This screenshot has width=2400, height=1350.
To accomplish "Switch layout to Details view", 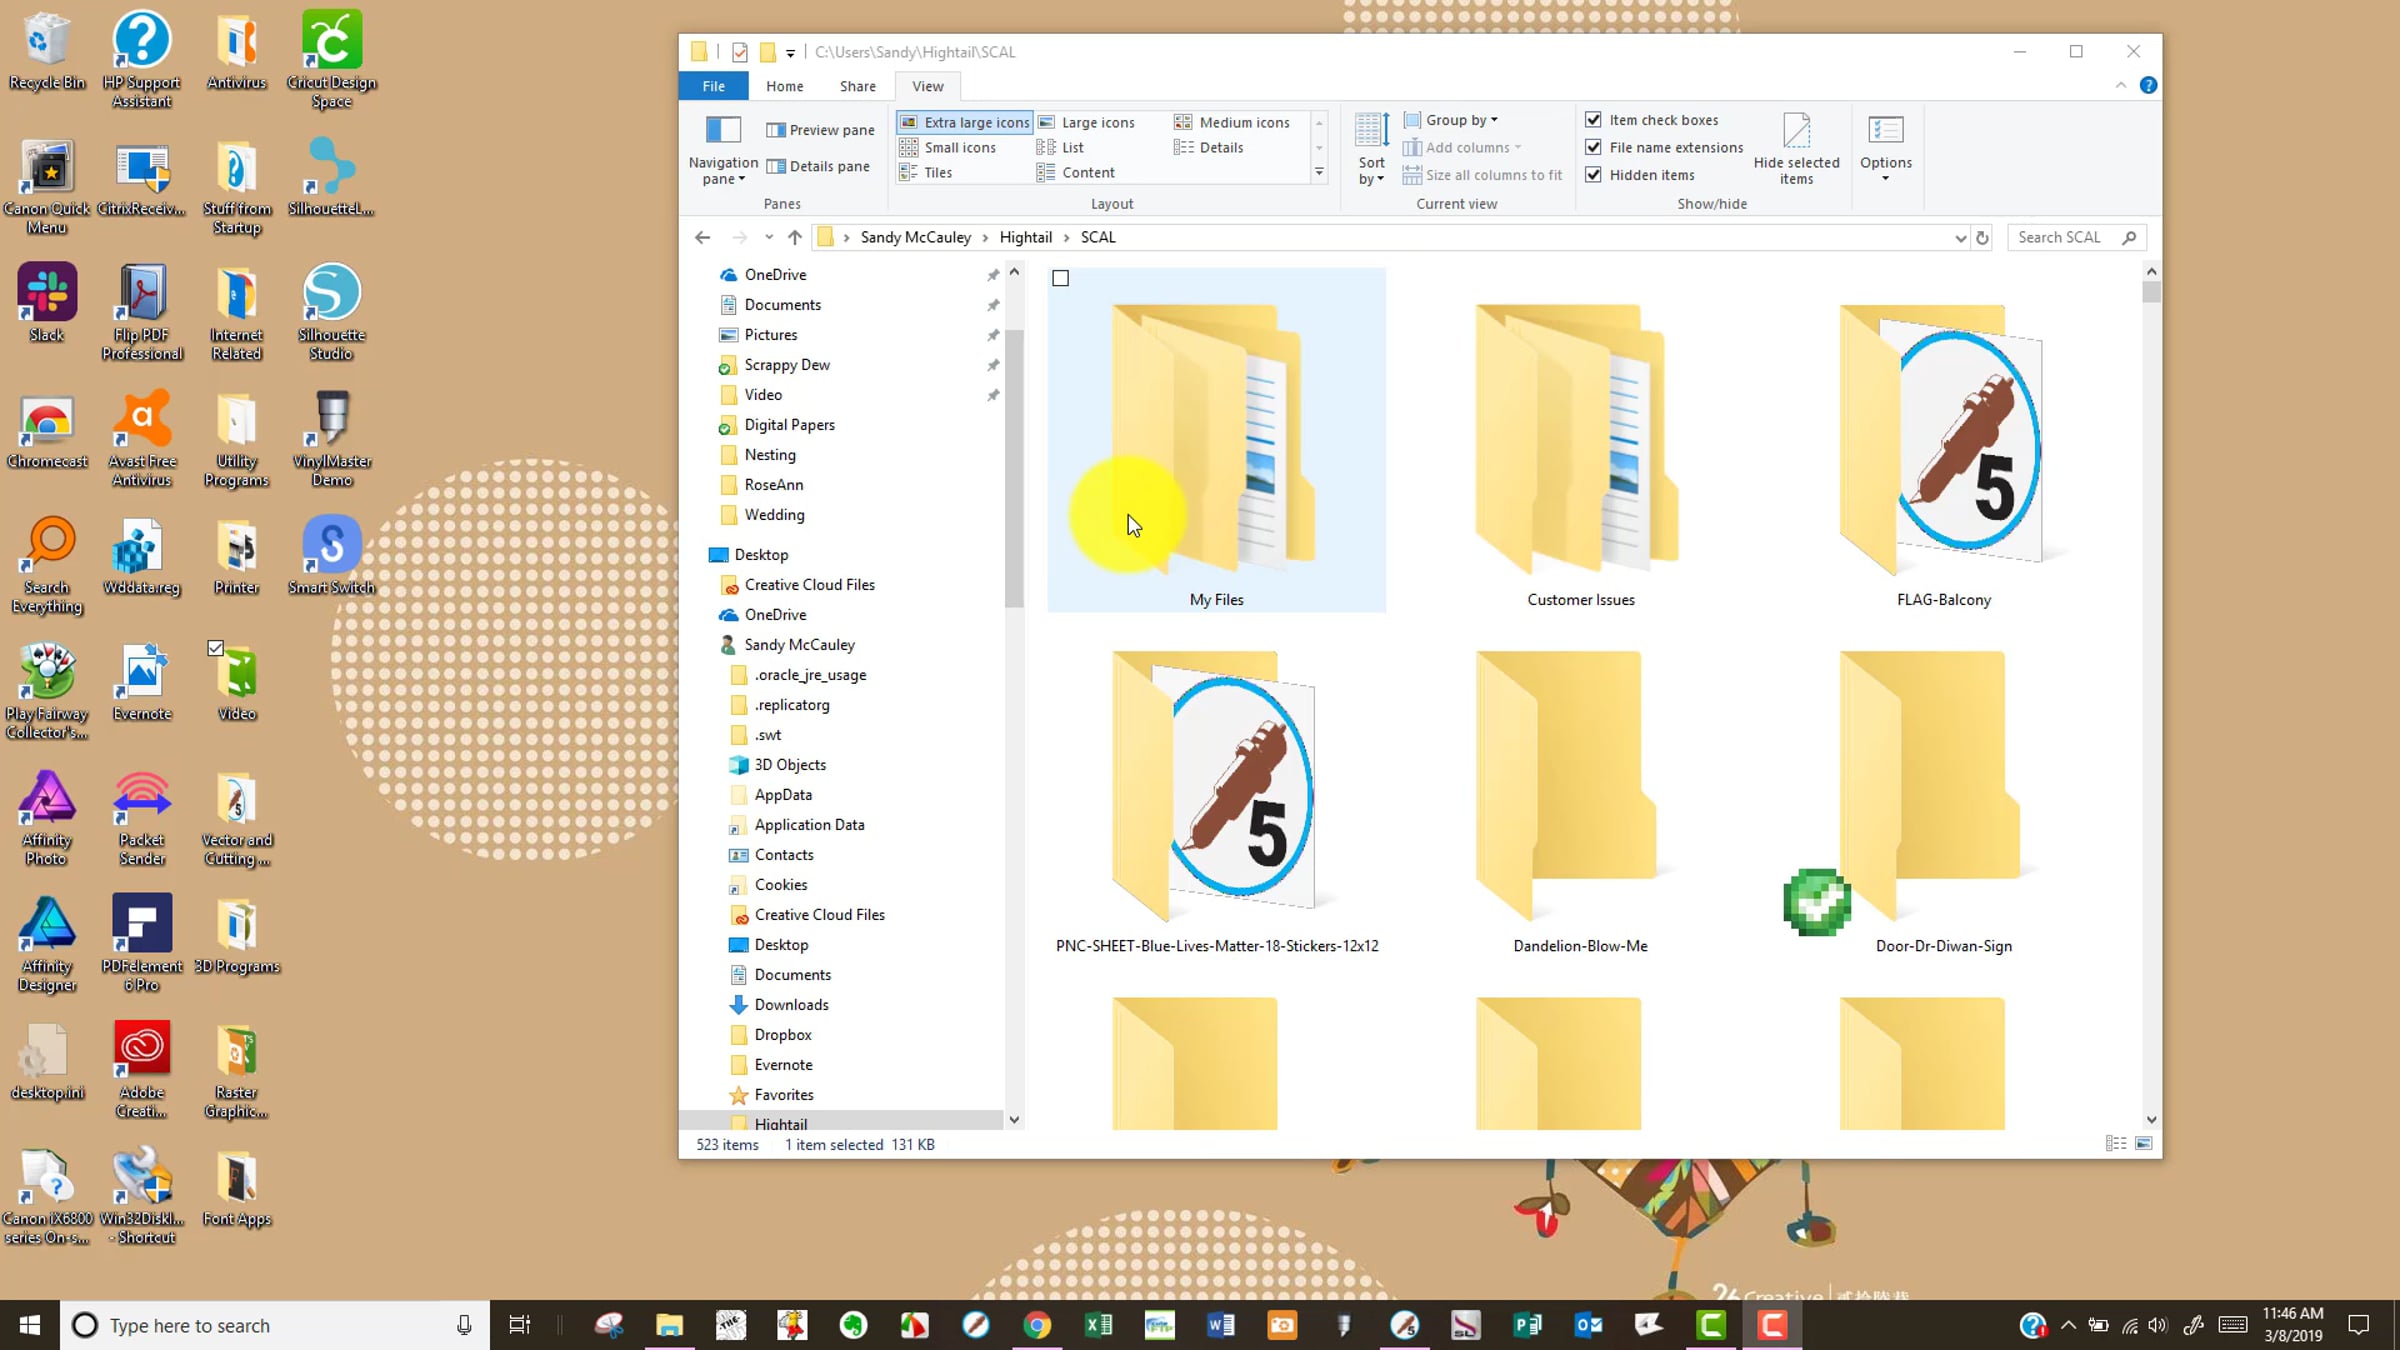I will tap(1209, 147).
